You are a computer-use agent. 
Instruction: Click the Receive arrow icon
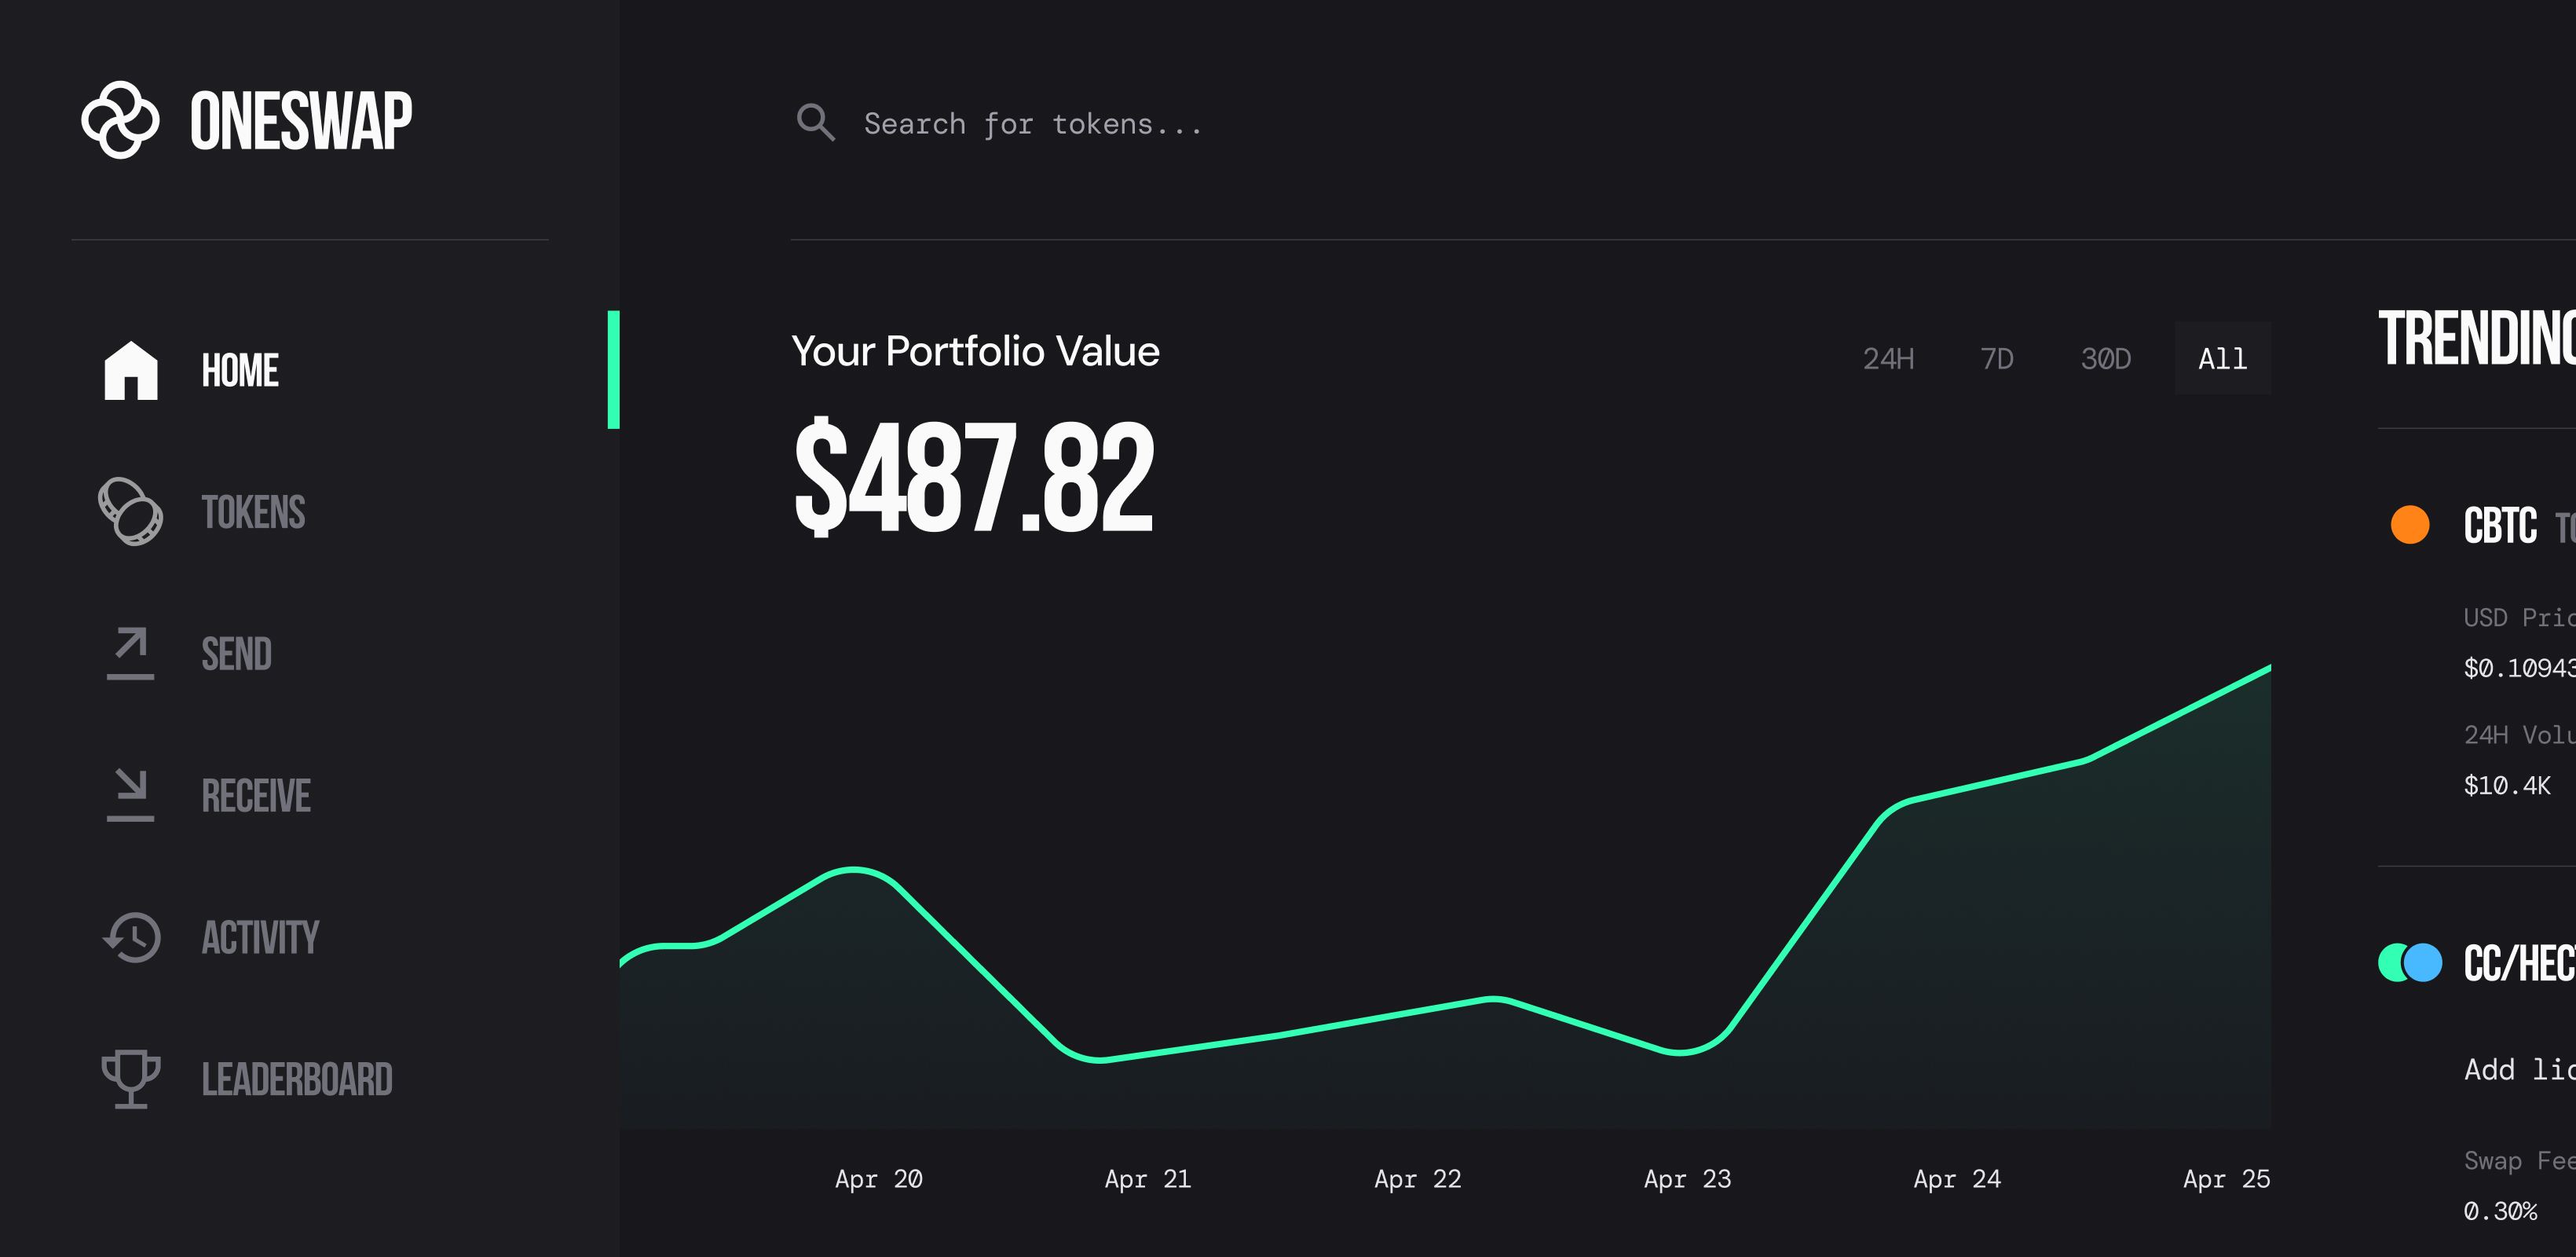click(131, 795)
